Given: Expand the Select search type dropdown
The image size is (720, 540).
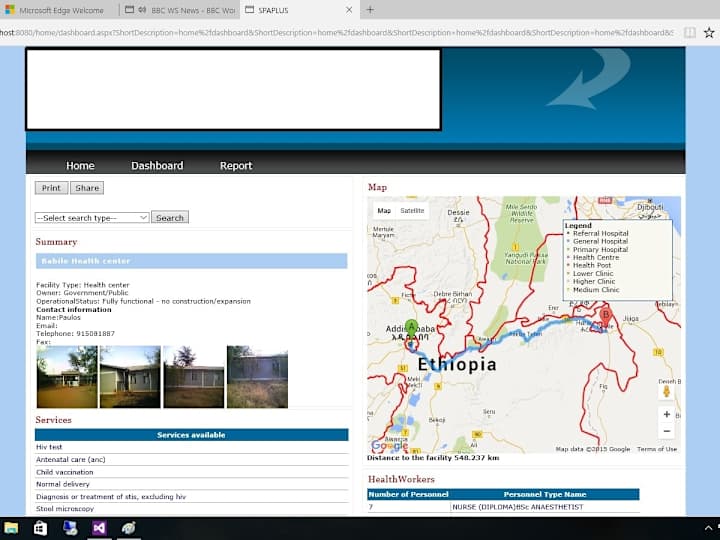Looking at the screenshot, I should [x=92, y=218].
